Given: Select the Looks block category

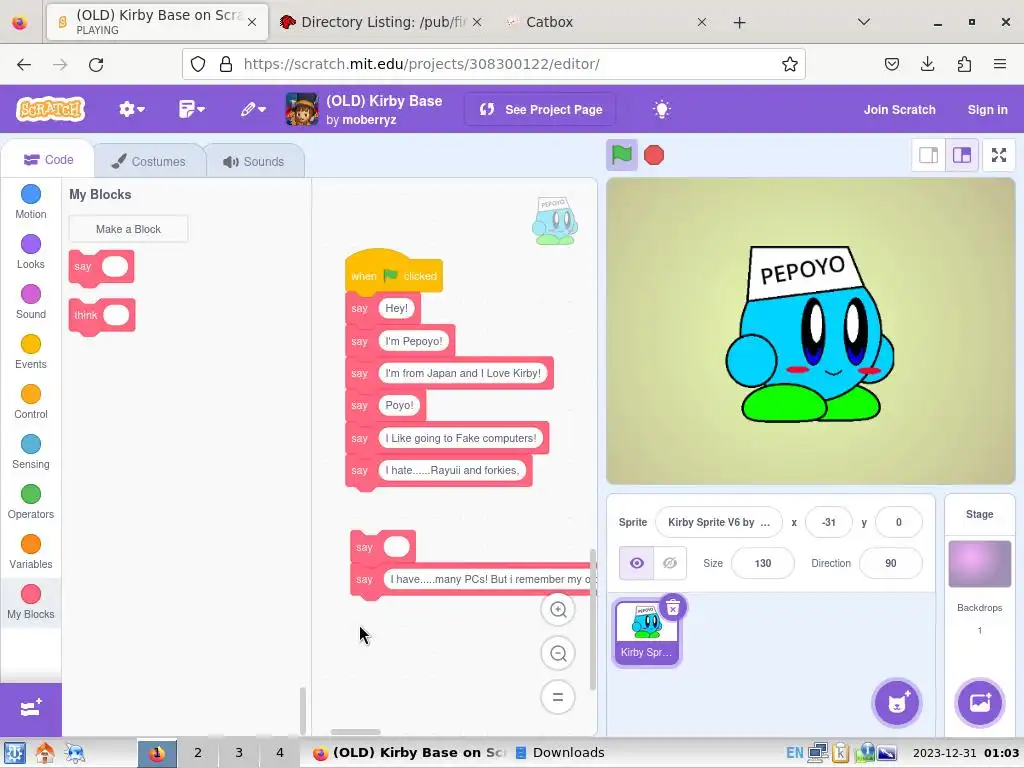Looking at the screenshot, I should 31,252.
